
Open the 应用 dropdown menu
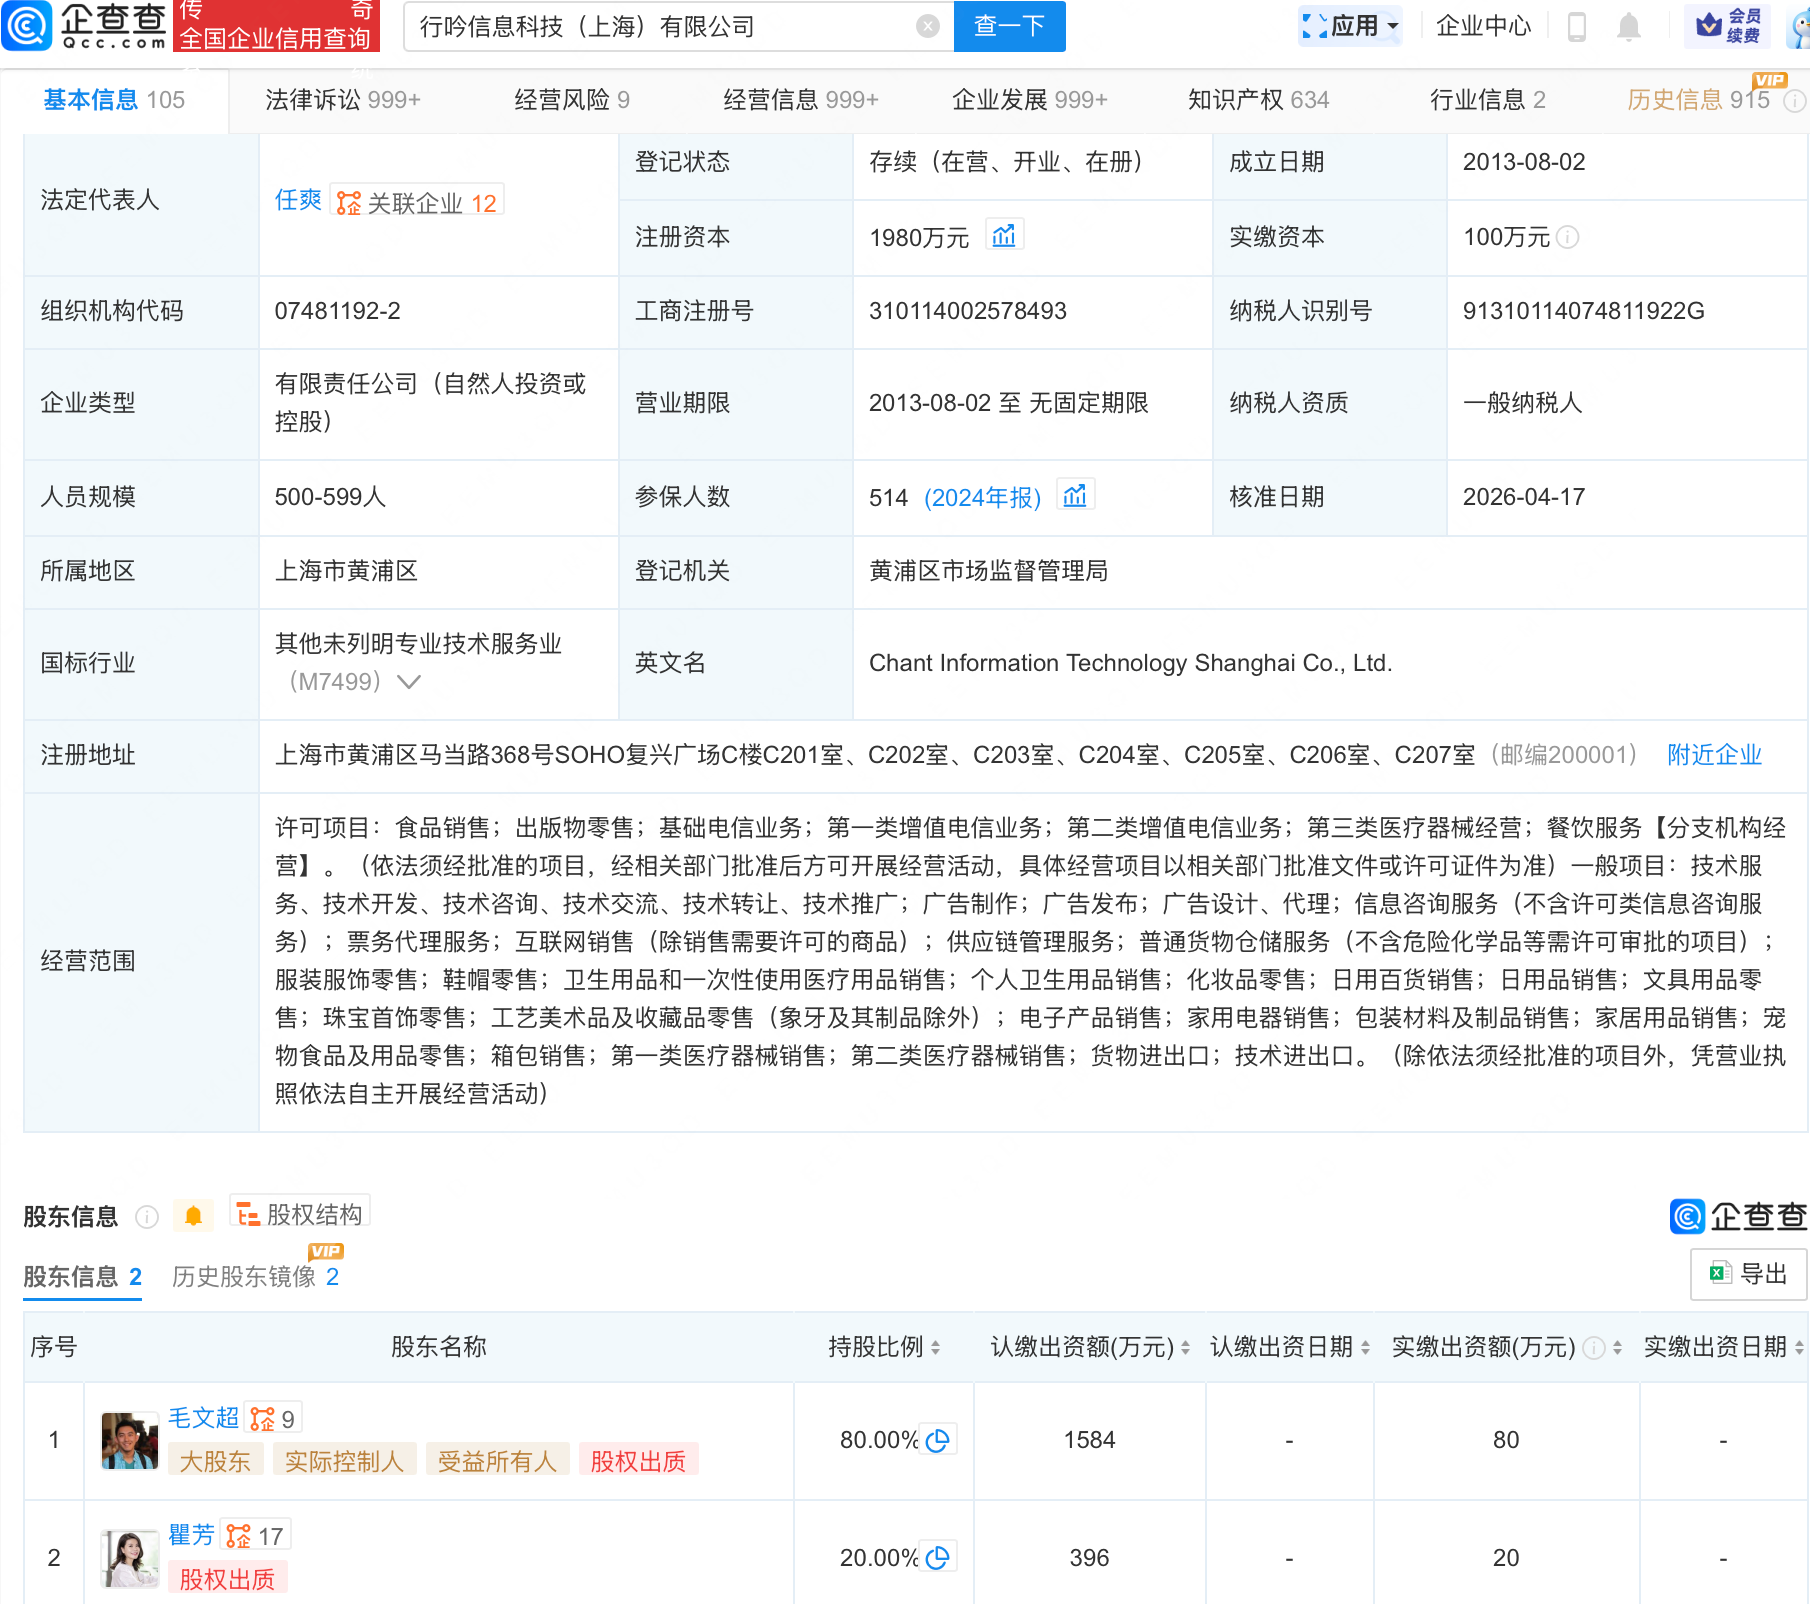(x=1351, y=27)
